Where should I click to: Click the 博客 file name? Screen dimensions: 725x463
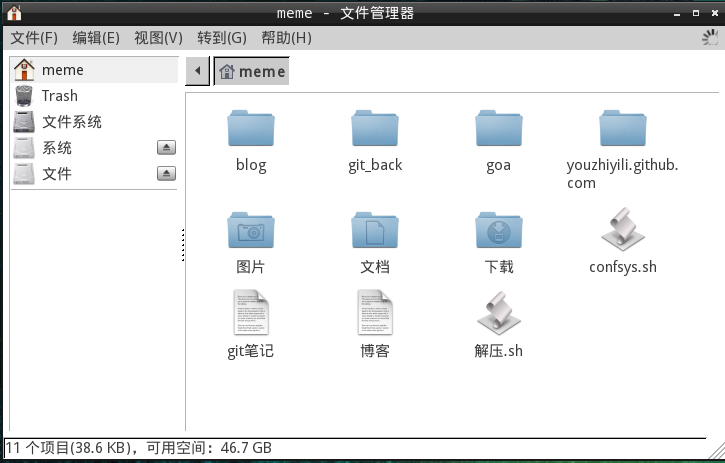point(375,351)
